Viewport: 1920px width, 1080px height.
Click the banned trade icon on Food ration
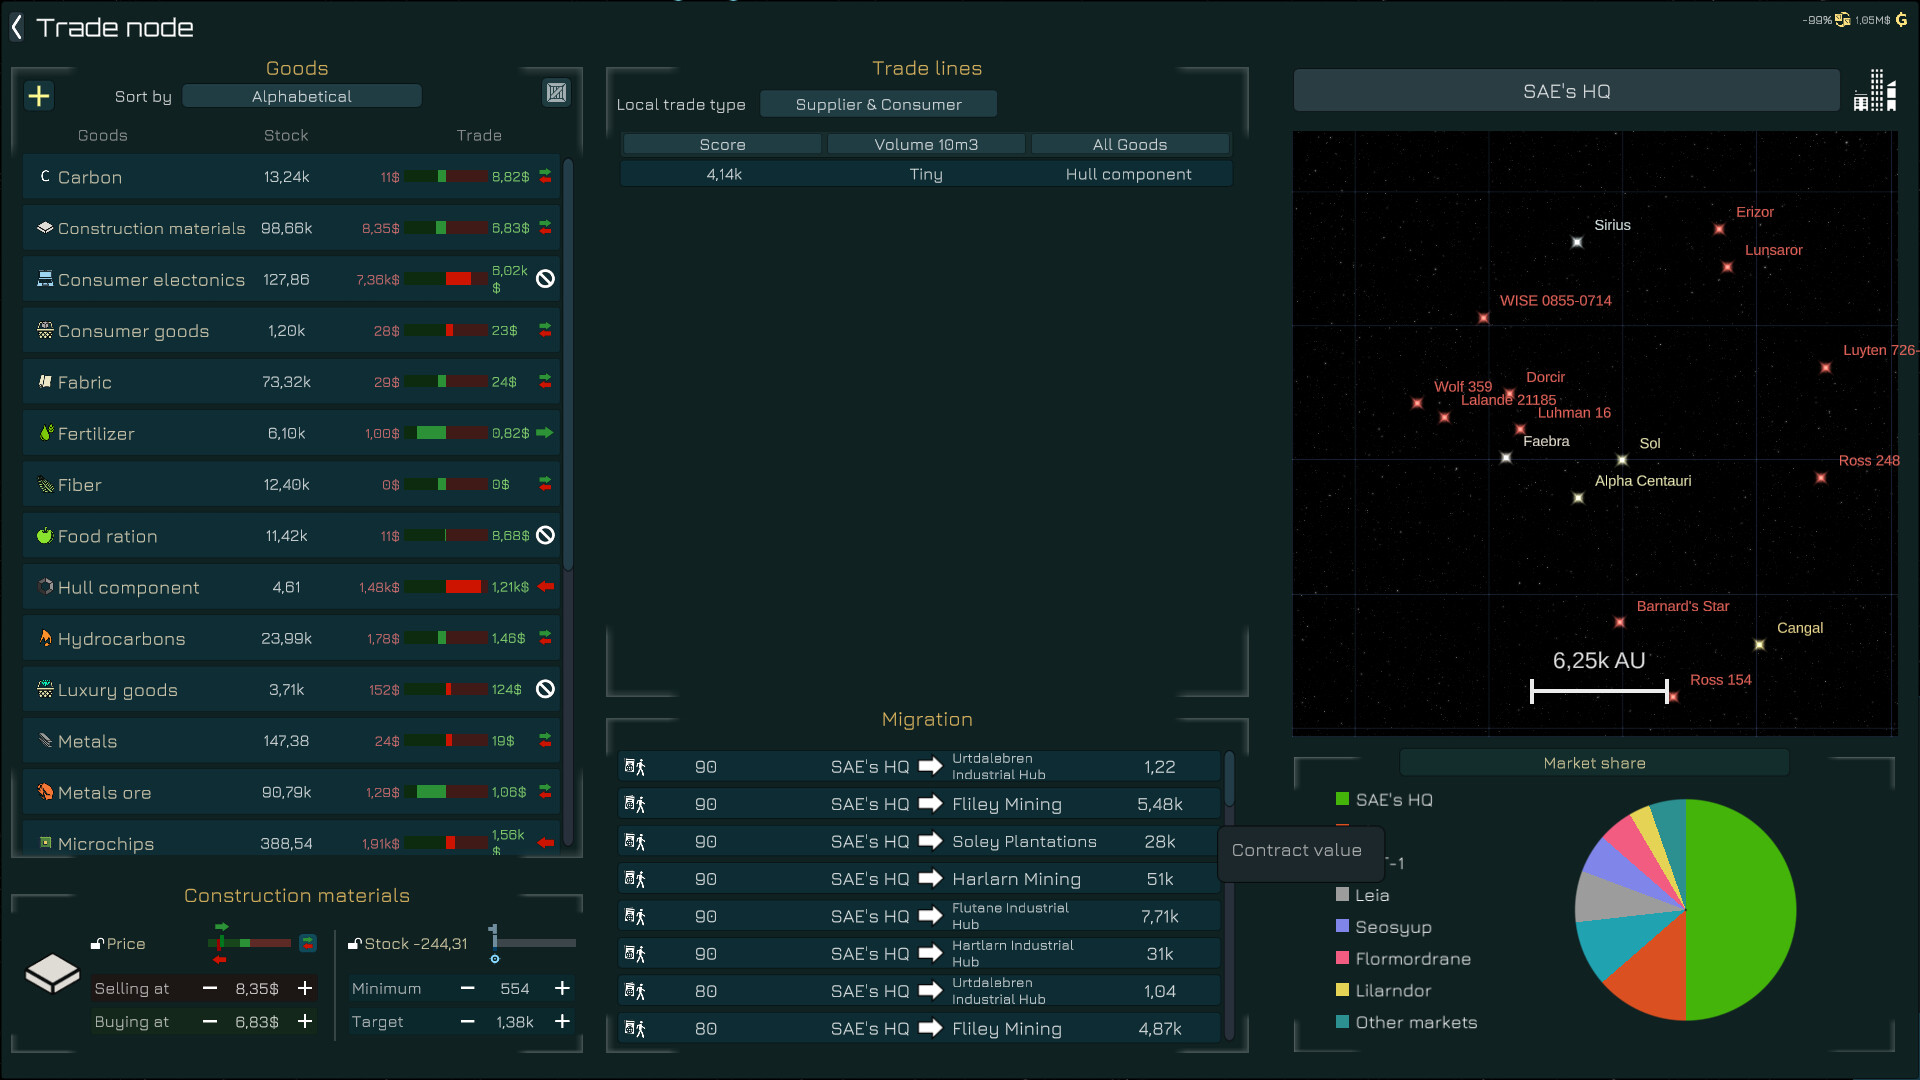[x=545, y=535]
